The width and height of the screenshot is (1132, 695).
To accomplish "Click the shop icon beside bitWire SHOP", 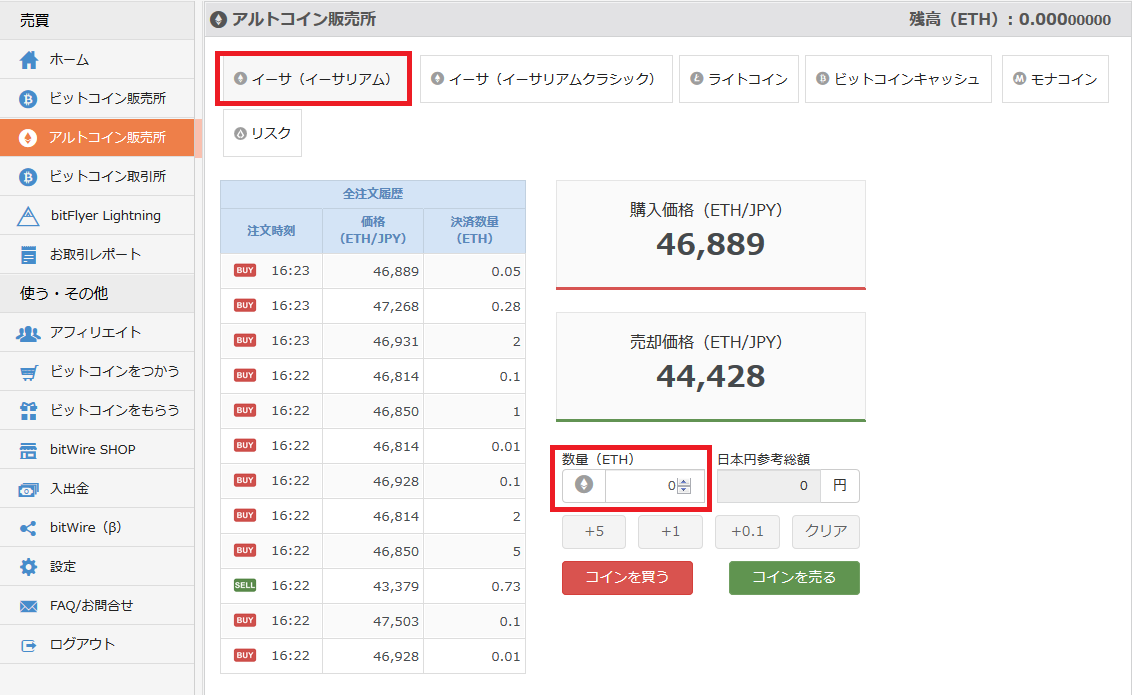I will click(28, 450).
